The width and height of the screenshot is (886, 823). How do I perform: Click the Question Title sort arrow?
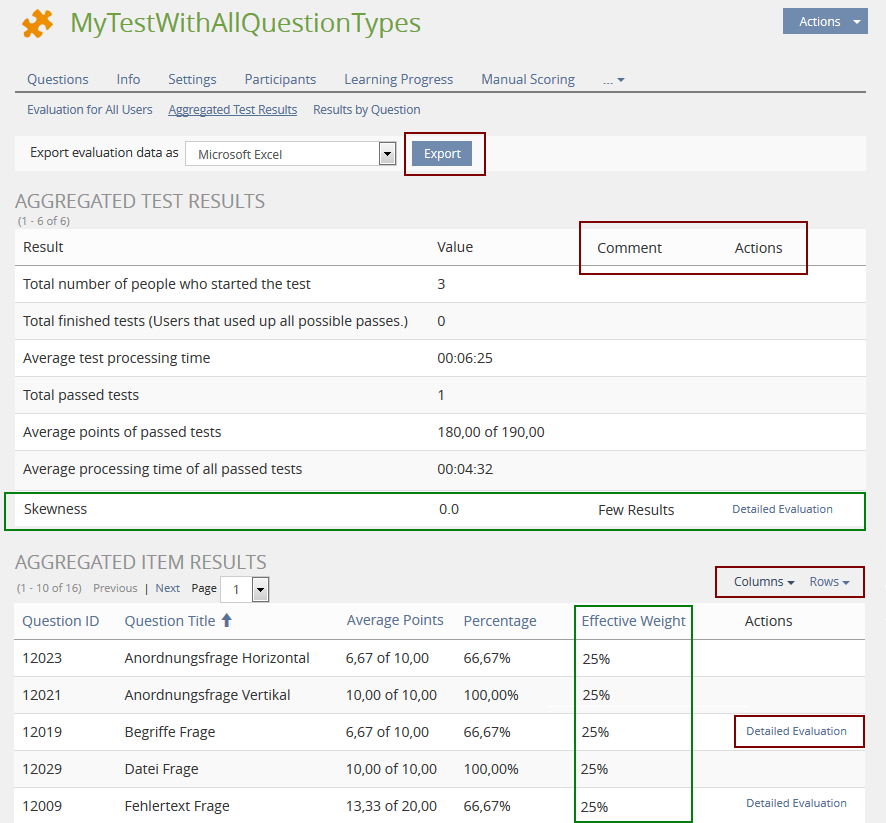point(226,621)
